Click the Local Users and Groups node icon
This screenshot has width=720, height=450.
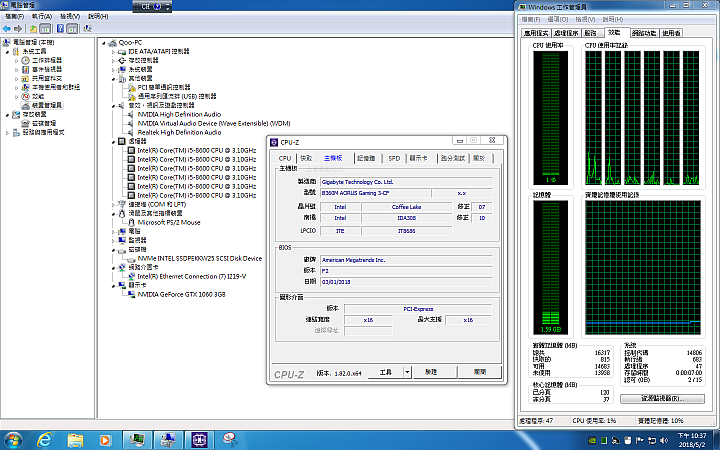pos(26,87)
